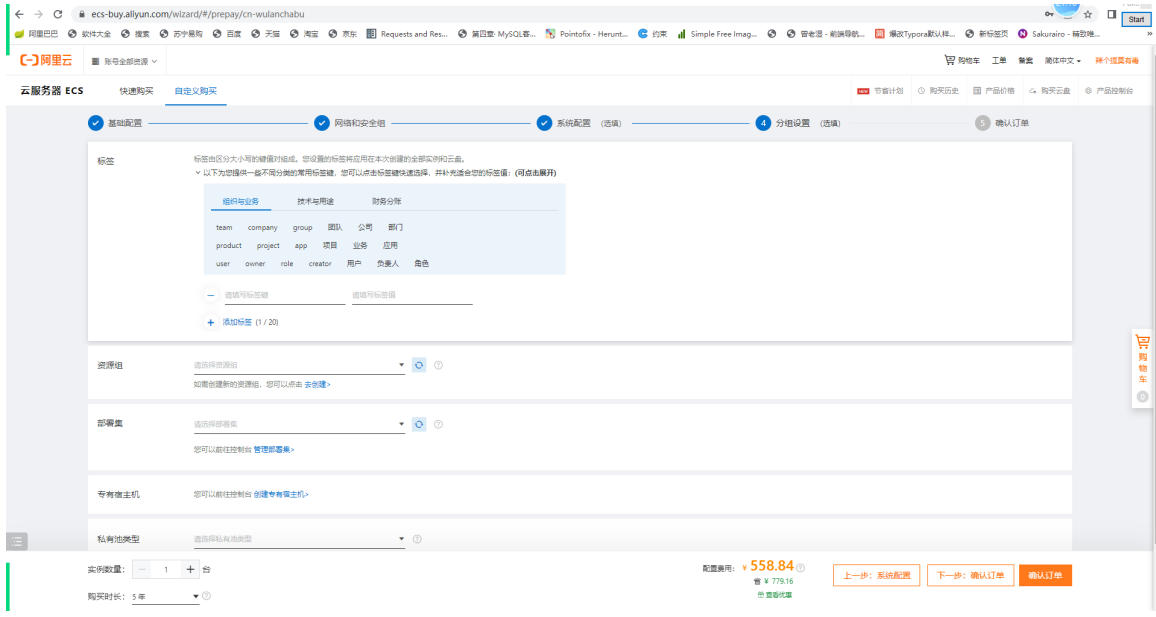Click the 创建专有宿主机 link
This screenshot has height=617, width=1156.
[x=281, y=495]
